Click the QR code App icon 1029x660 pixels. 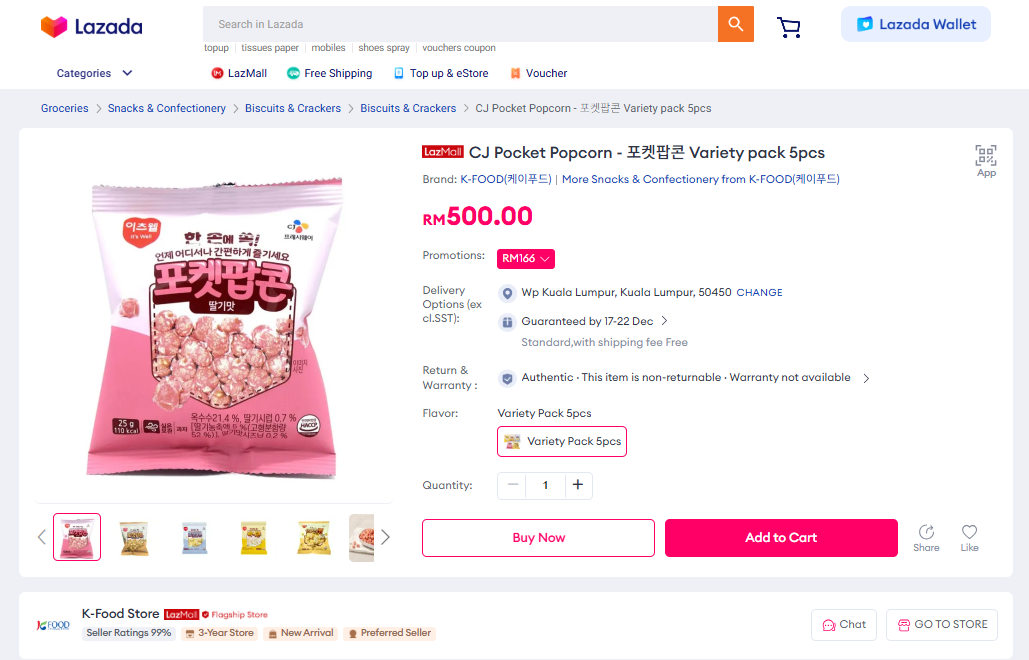point(986,155)
